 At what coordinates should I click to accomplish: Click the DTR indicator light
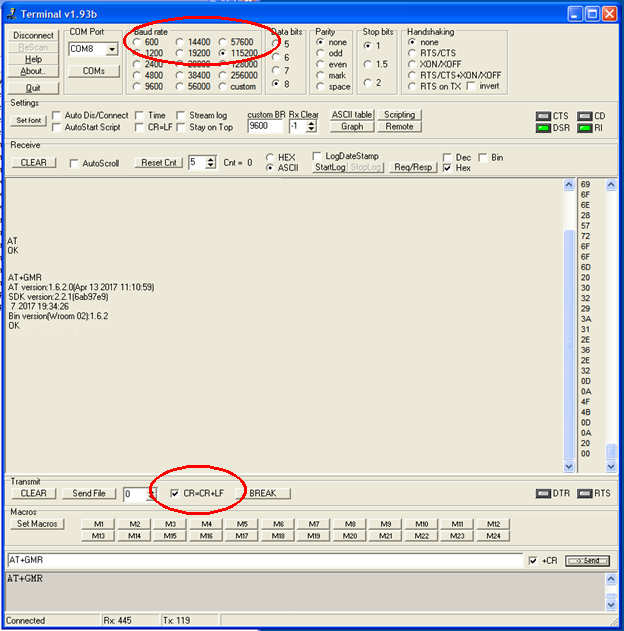543,493
